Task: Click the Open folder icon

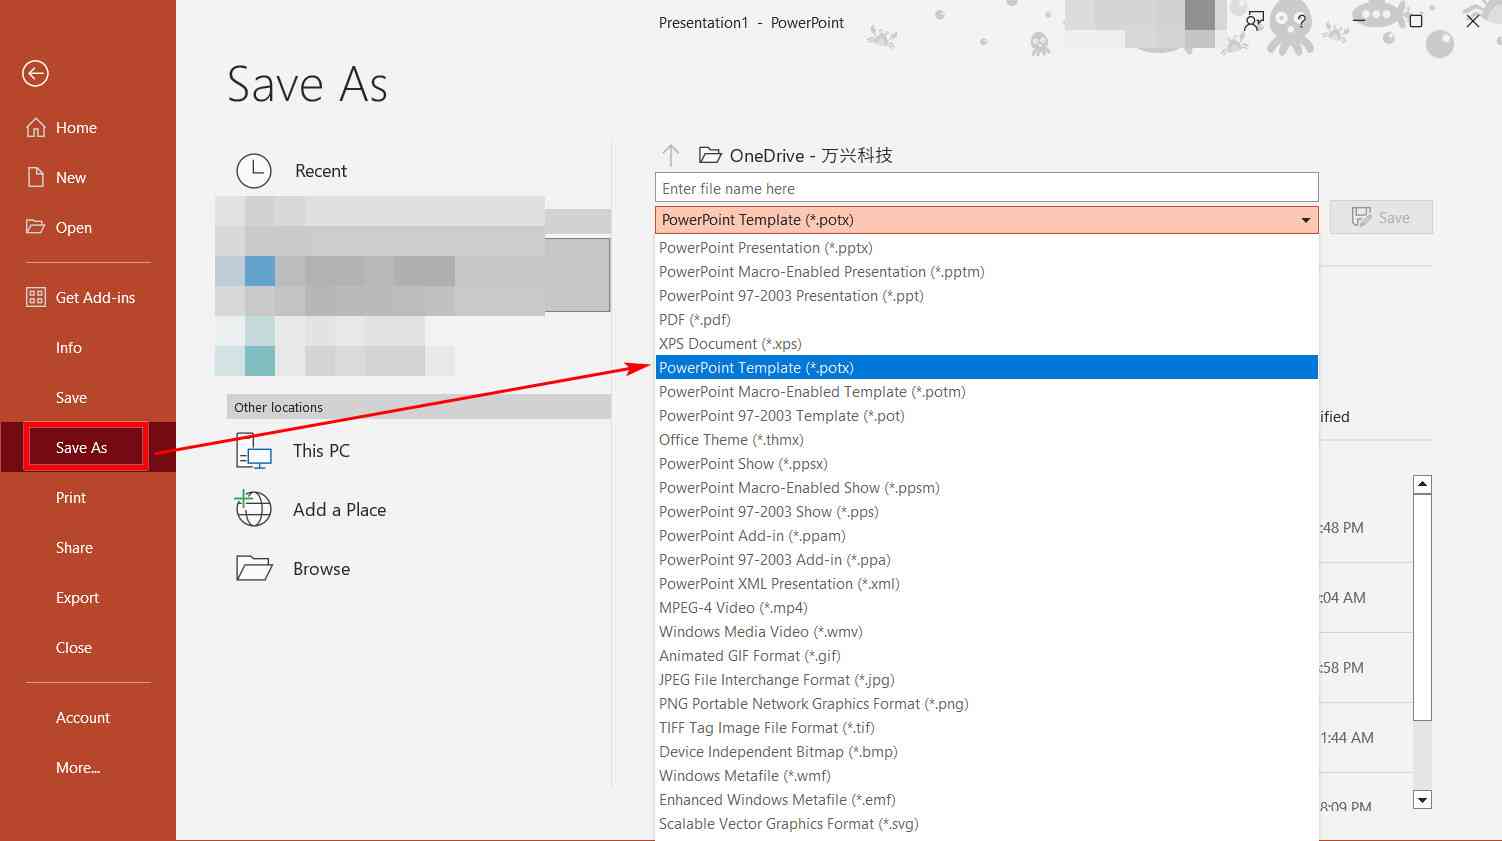Action: pyautogui.click(x=36, y=227)
